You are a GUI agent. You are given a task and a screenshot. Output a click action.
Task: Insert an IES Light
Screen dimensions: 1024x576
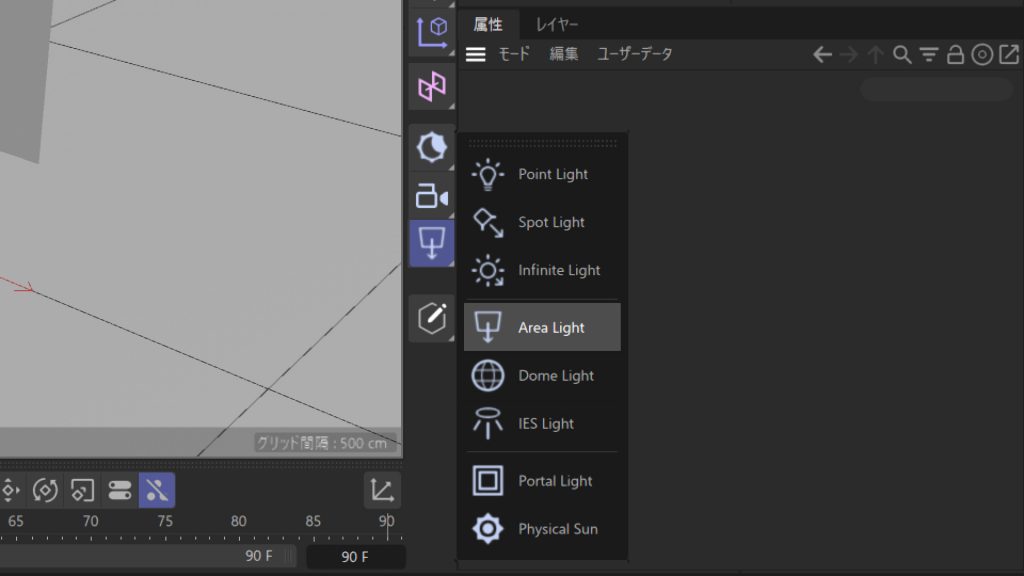(546, 423)
